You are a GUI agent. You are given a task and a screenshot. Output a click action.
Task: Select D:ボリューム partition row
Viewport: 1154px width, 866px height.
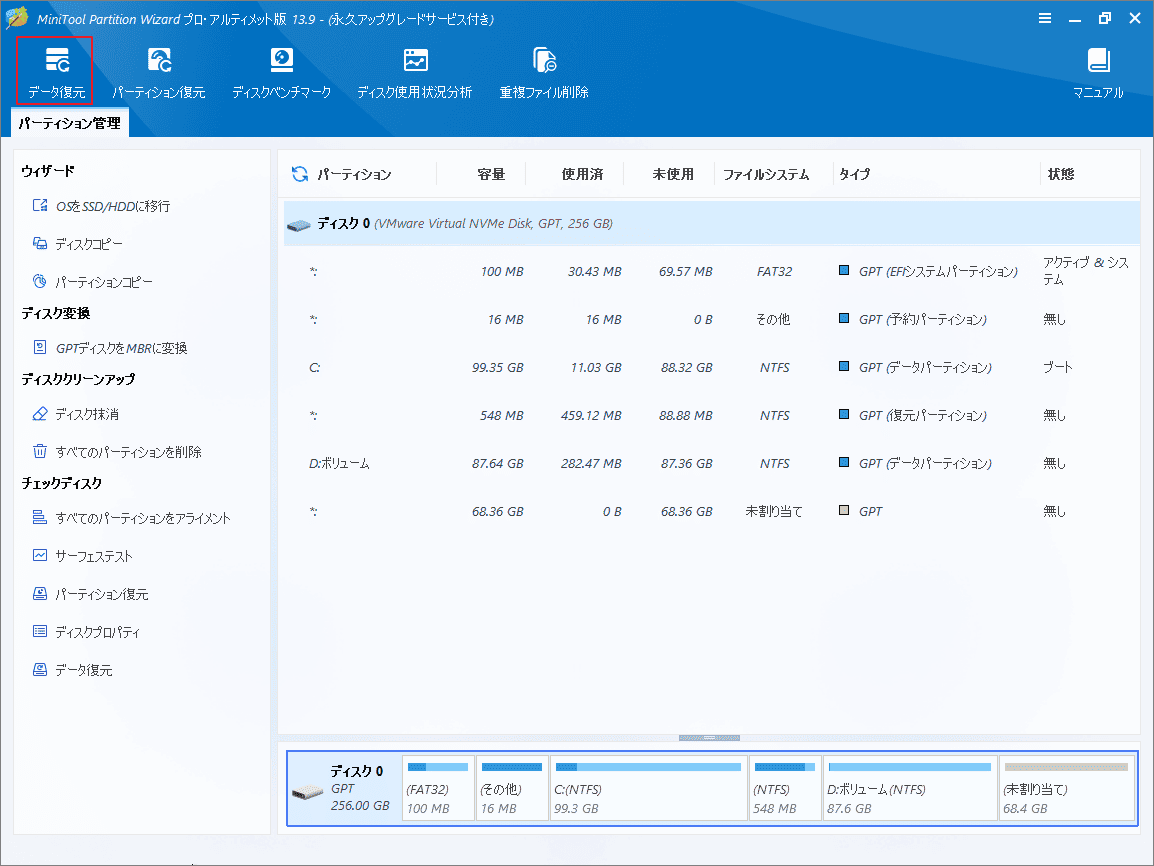pyautogui.click(x=712, y=464)
